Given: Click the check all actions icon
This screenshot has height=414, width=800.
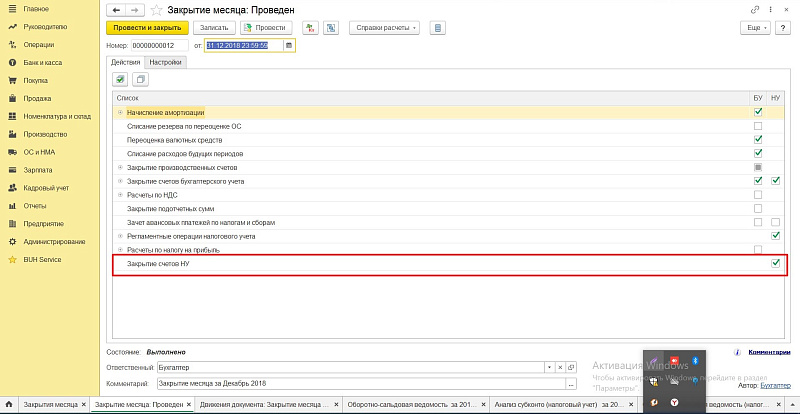Looking at the screenshot, I should coord(120,79).
